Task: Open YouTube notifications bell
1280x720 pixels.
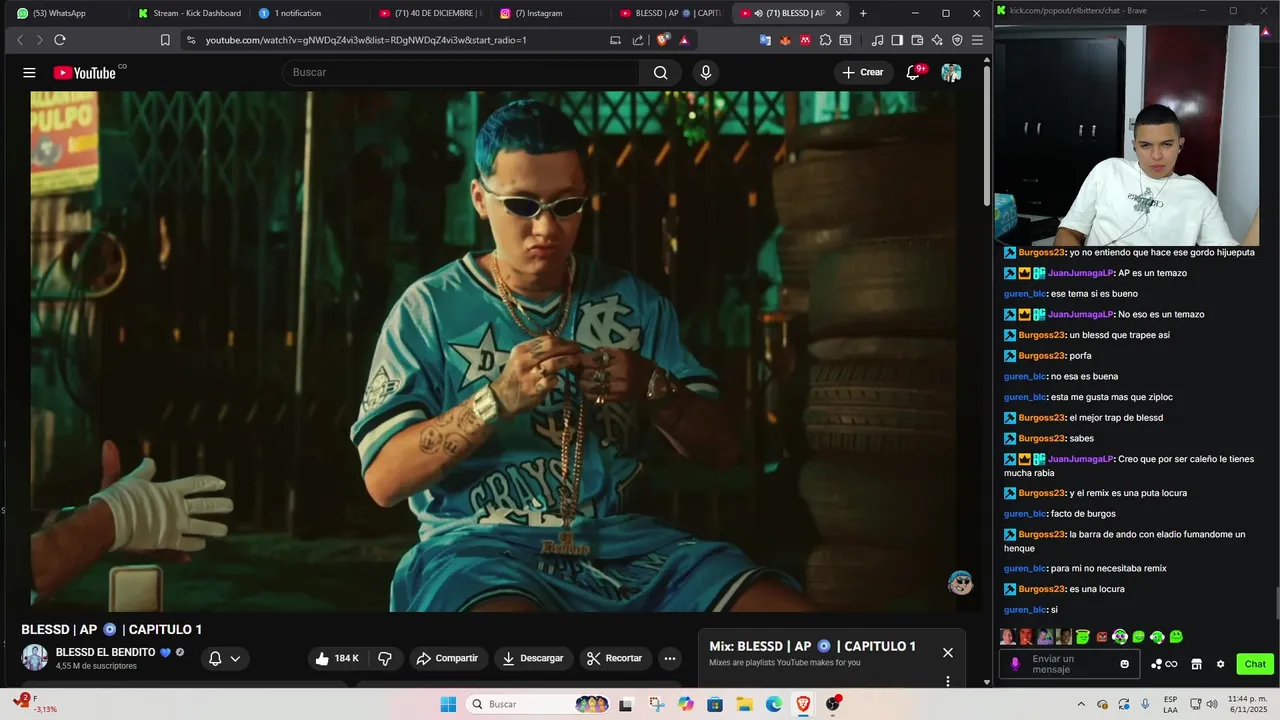Action: coord(913,72)
